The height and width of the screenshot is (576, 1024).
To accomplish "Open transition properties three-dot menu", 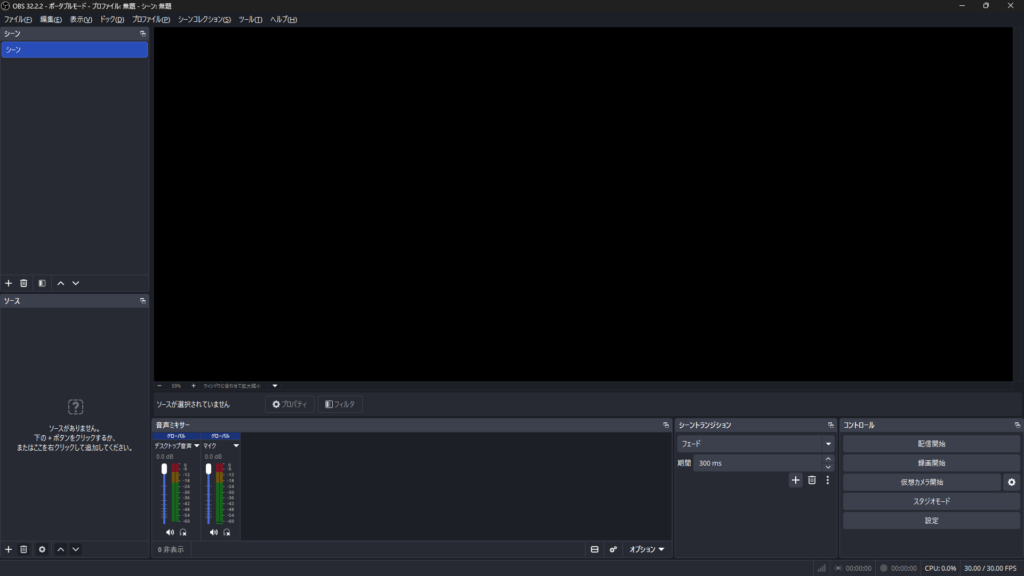I will point(827,481).
